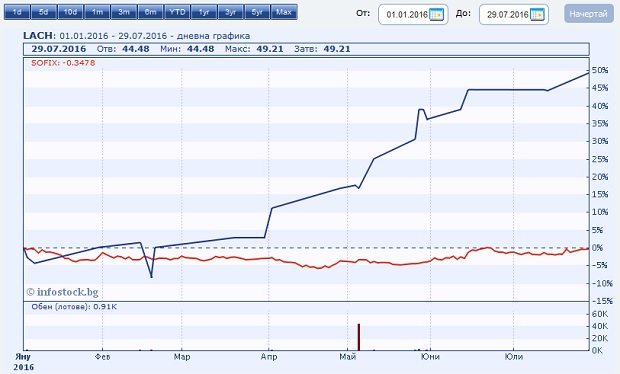The width and height of the screenshot is (620, 374).
Task: Show the 5yr period chart
Action: point(257,12)
